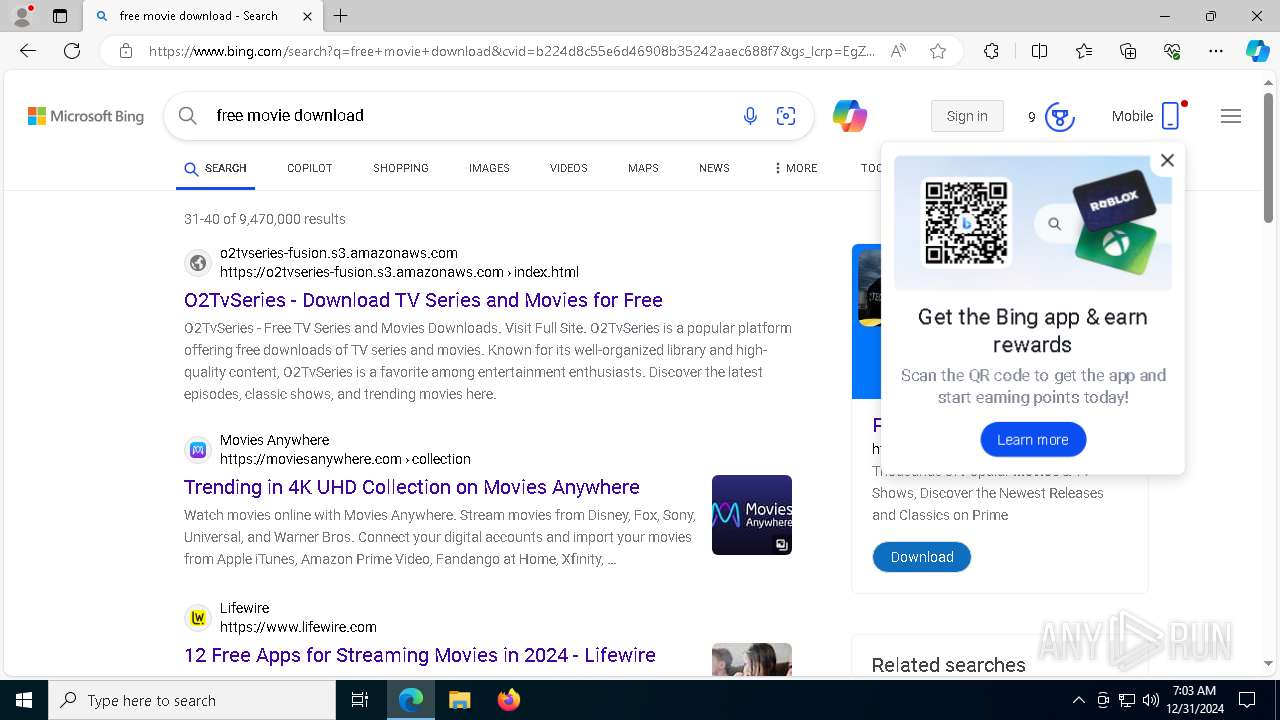The width and height of the screenshot is (1280, 720).
Task: Open the Windows Start menu
Action: 24,700
